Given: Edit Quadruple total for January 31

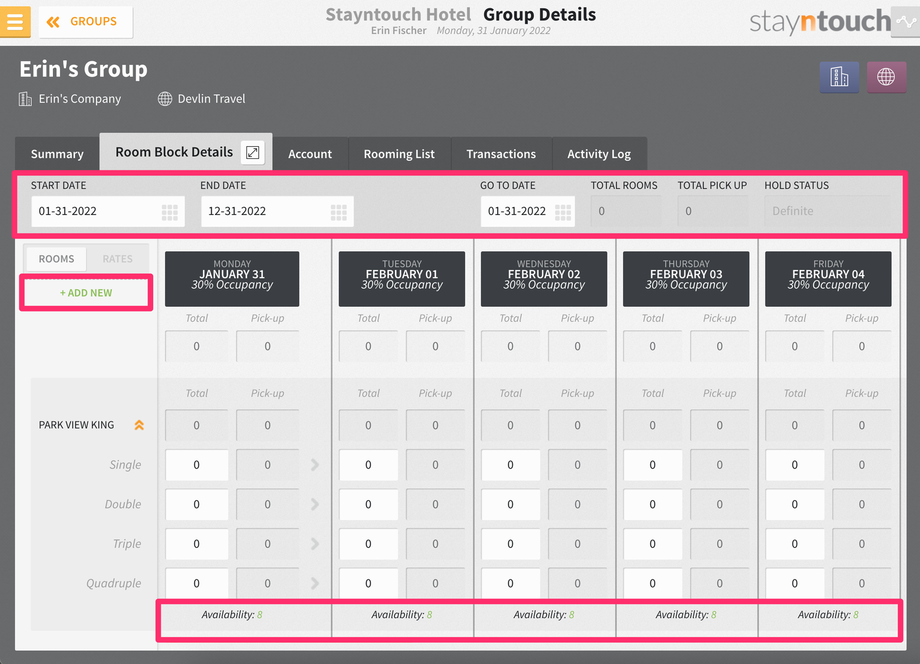Looking at the screenshot, I should coord(197,583).
